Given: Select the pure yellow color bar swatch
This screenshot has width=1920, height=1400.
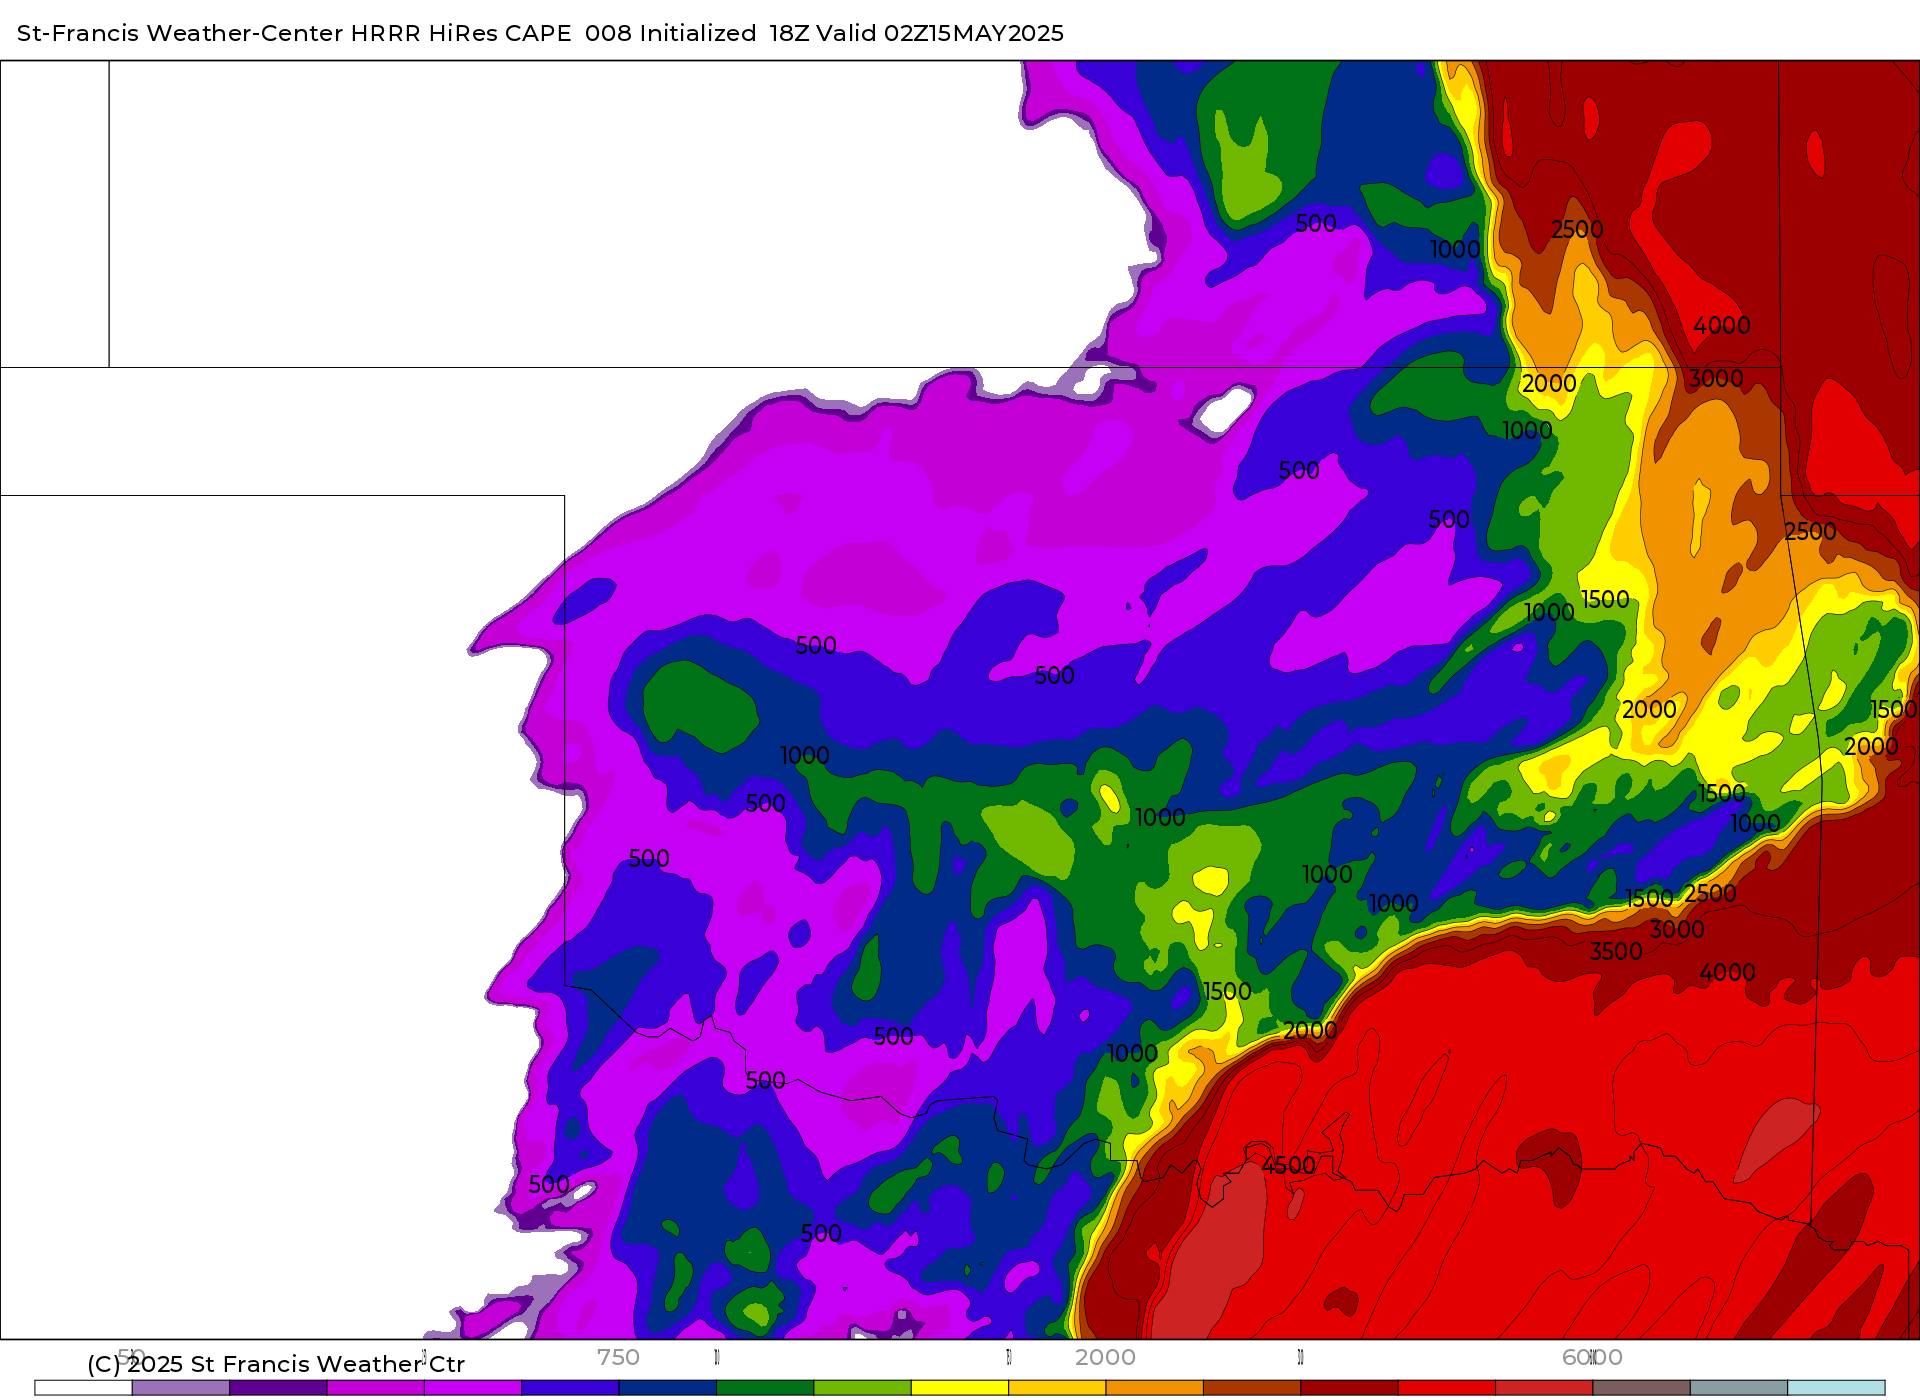Looking at the screenshot, I should click(960, 1387).
